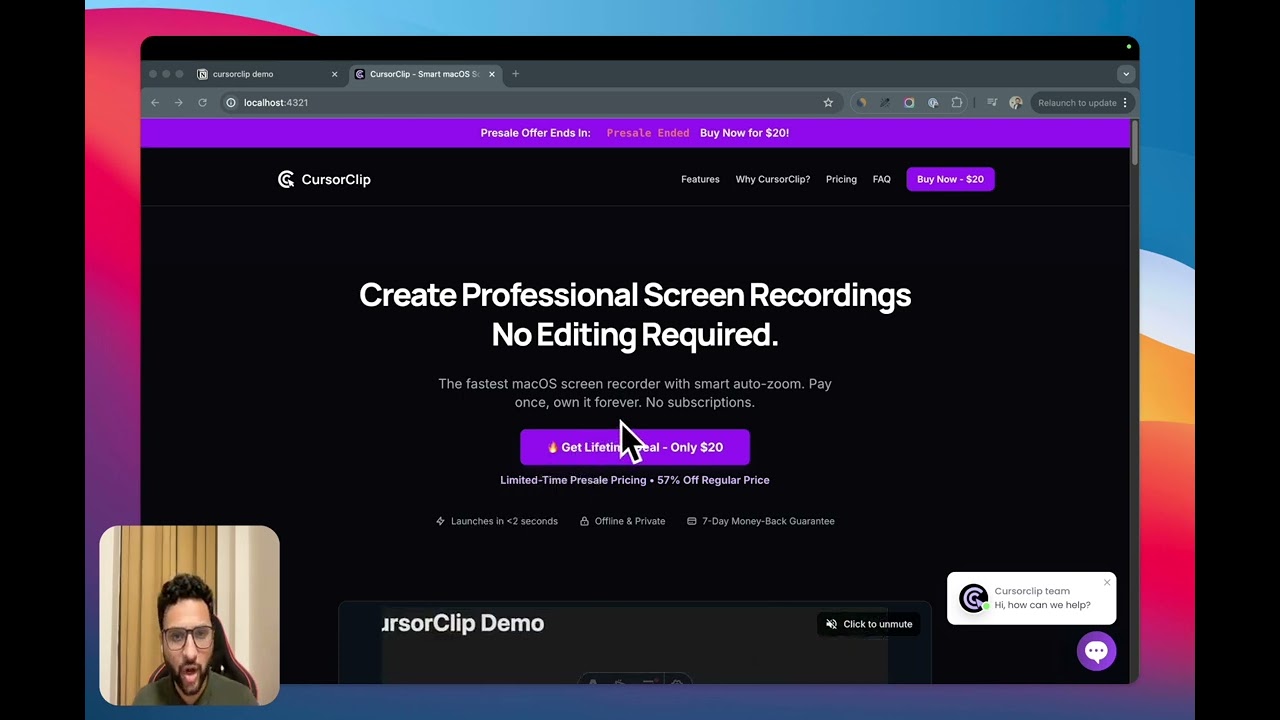This screenshot has width=1280, height=720.
Task: Click the page vertical scrollbar thumb
Action: pyautogui.click(x=1135, y=142)
